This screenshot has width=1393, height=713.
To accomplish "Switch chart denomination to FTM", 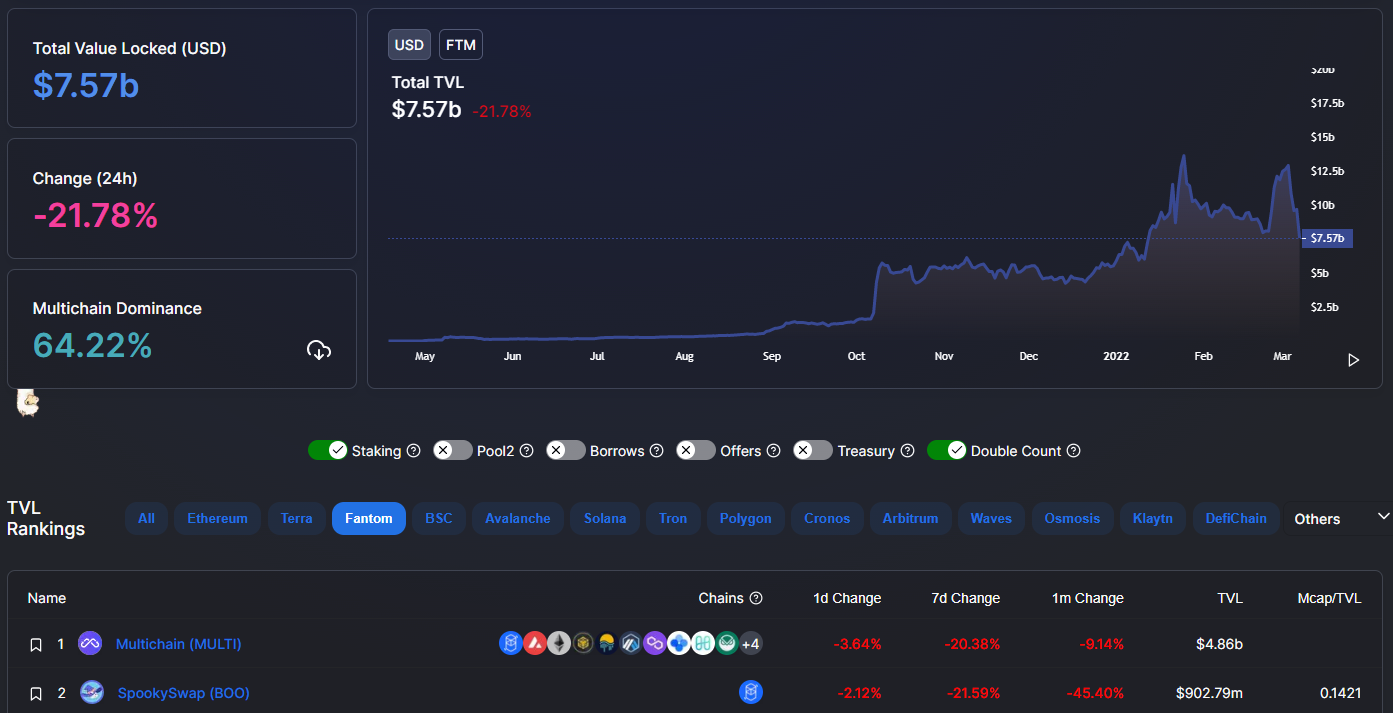I will (x=461, y=45).
